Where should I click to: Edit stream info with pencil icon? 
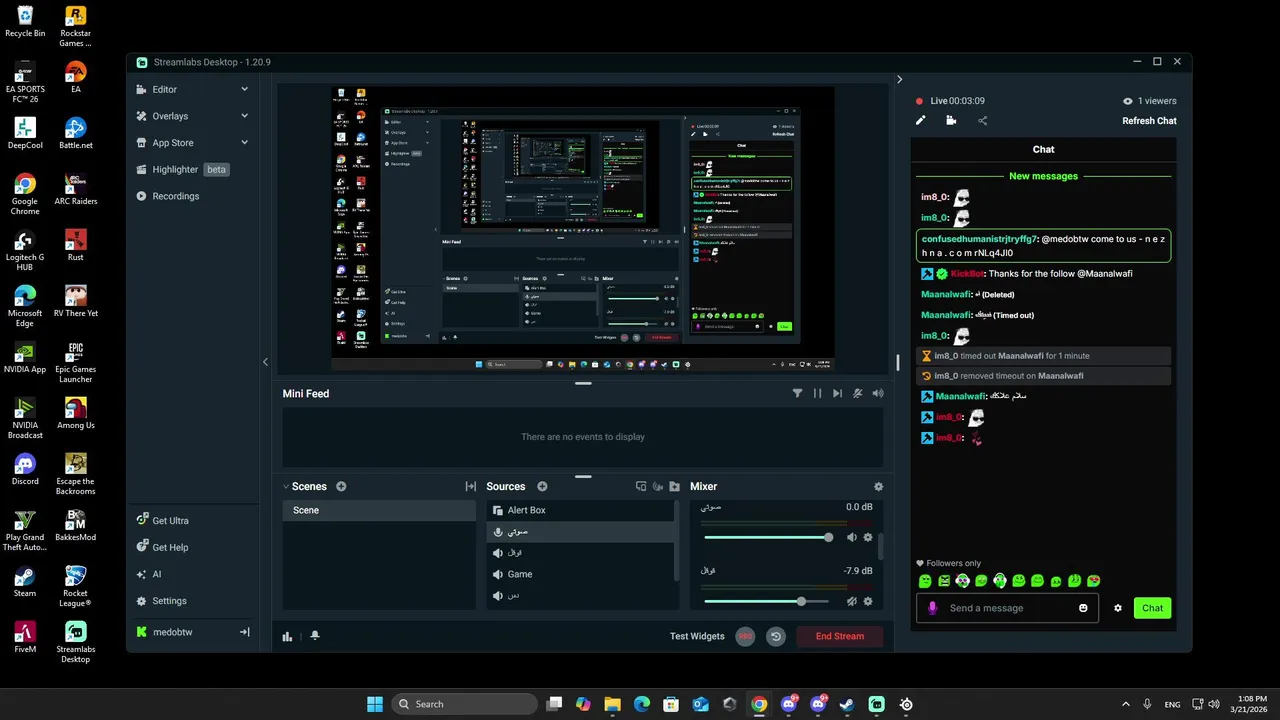point(921,121)
